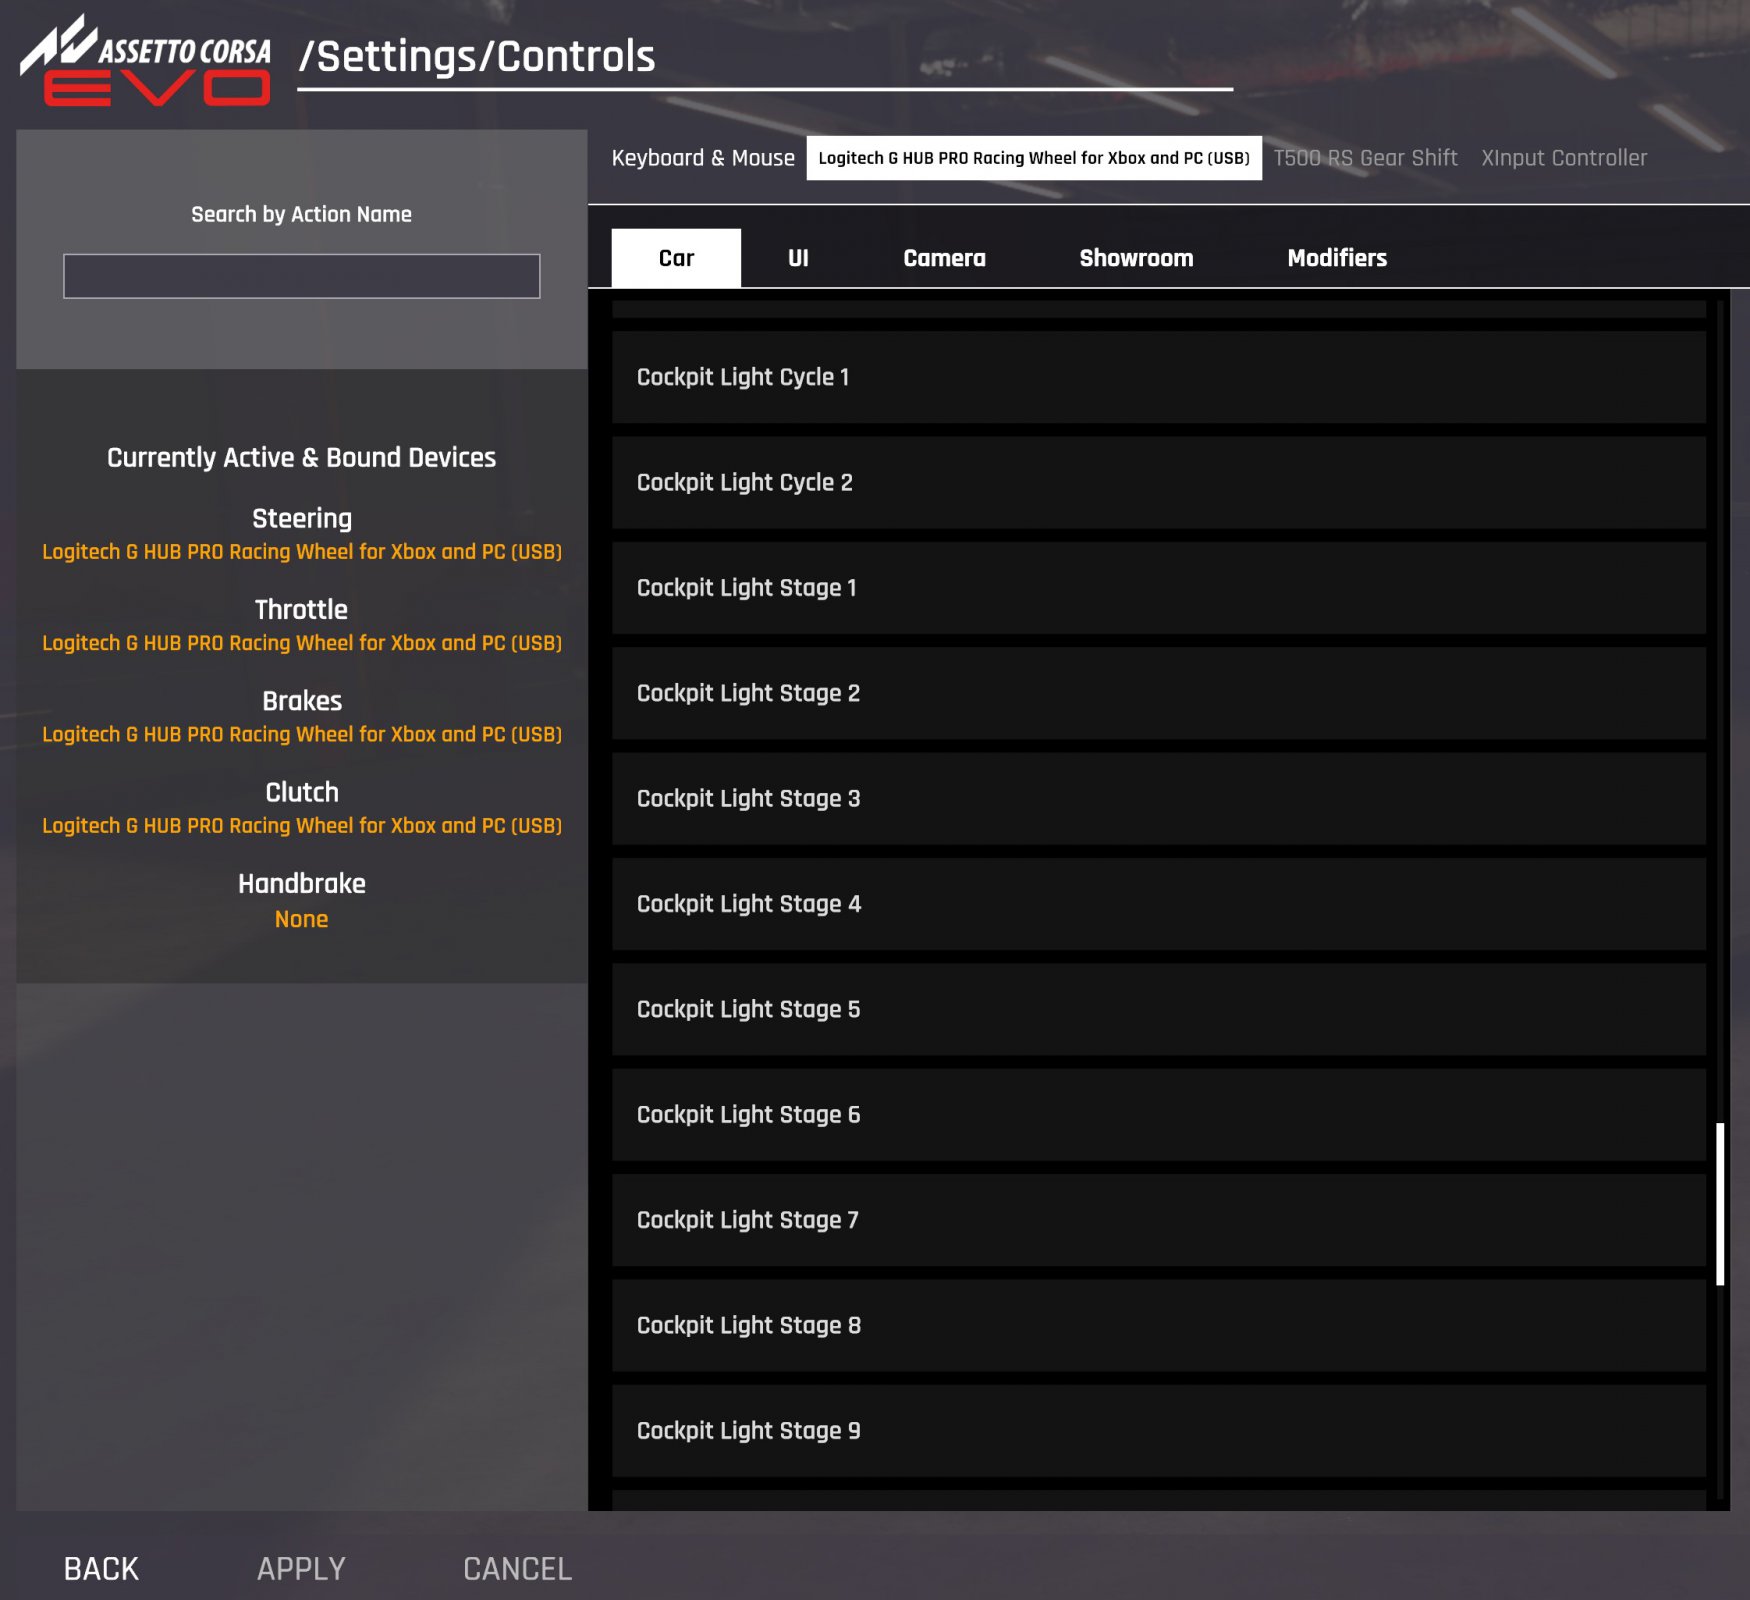Image resolution: width=1750 pixels, height=1600 pixels.
Task: Select the Cockpit Light Cycle 2 binding row
Action: coord(1158,483)
